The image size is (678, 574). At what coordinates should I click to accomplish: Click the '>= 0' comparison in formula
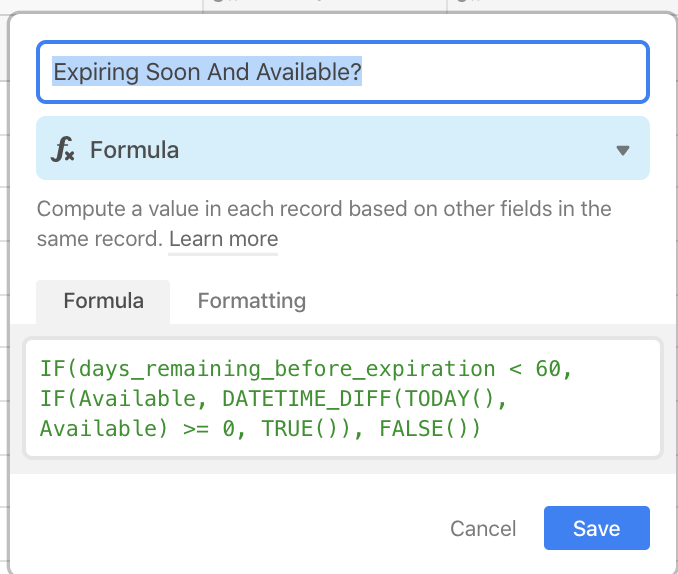209,429
